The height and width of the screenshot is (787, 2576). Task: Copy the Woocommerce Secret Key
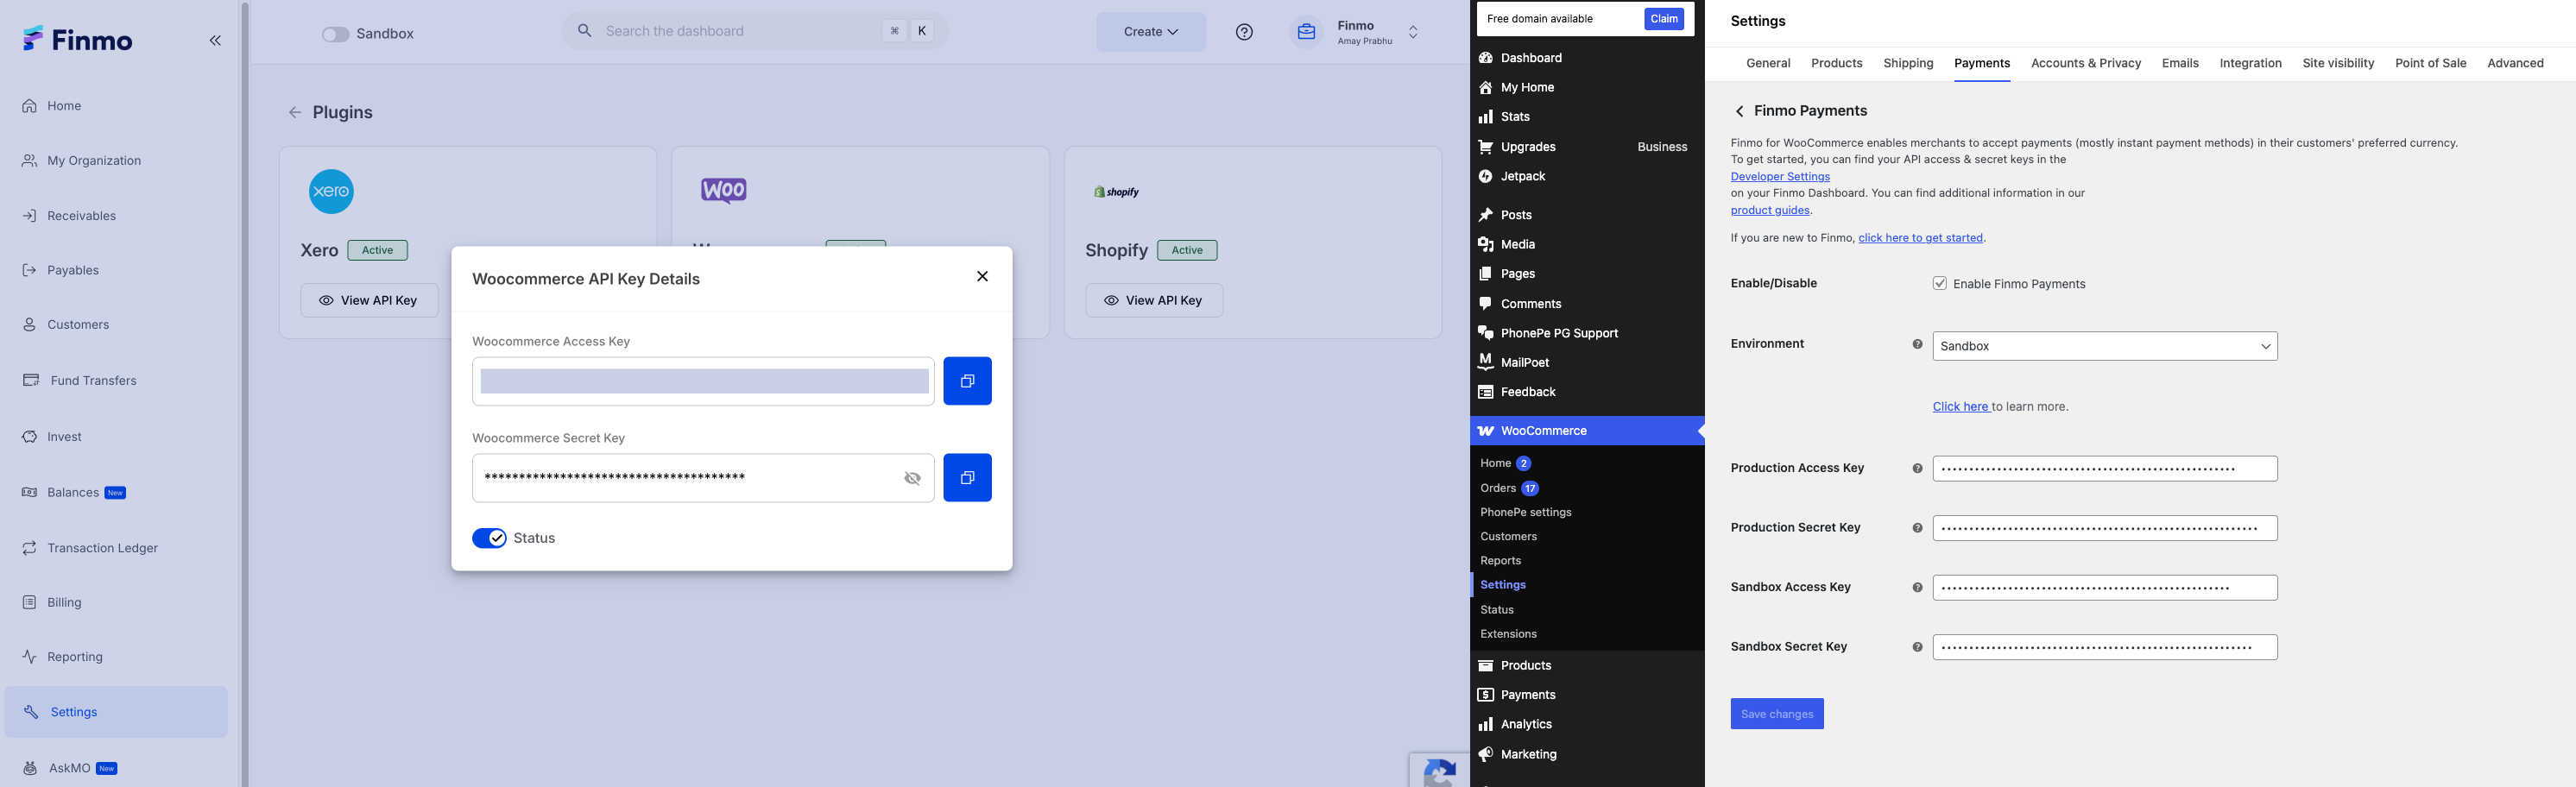(x=967, y=478)
